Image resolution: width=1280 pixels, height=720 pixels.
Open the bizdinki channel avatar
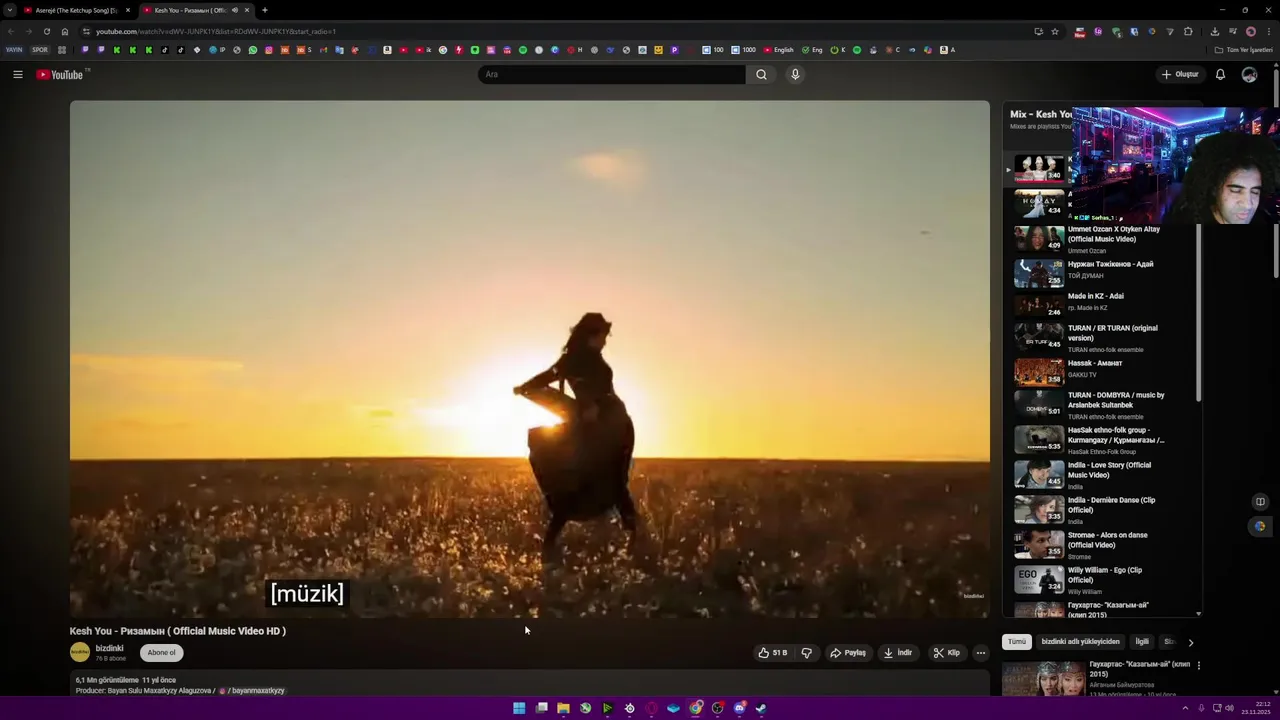(80, 652)
